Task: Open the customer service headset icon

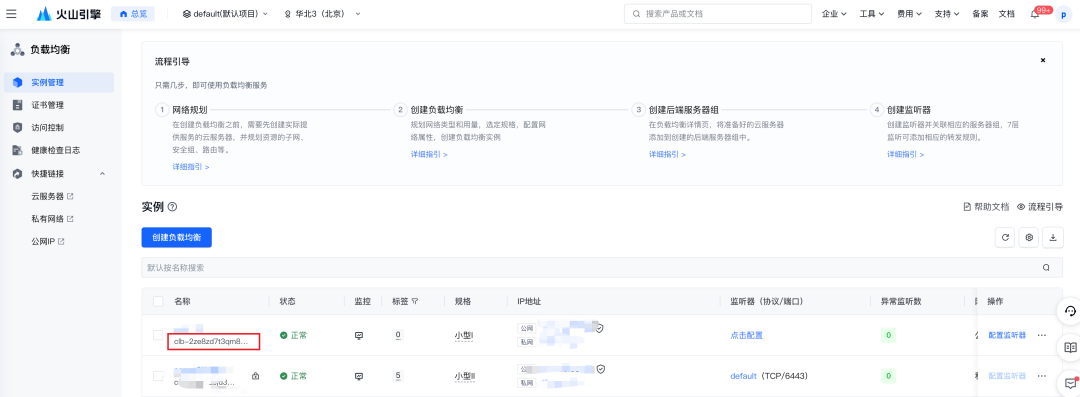Action: [x=1070, y=312]
